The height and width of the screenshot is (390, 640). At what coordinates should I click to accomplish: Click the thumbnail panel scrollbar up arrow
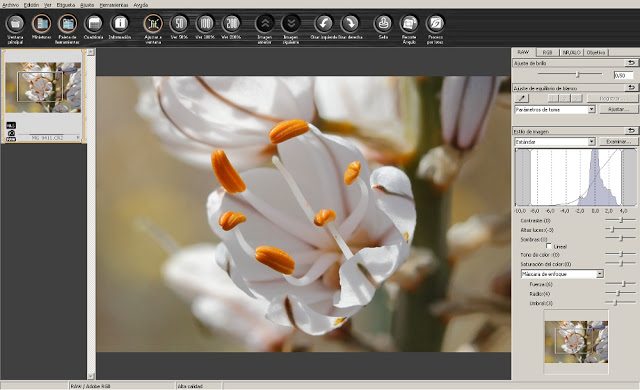91,52
